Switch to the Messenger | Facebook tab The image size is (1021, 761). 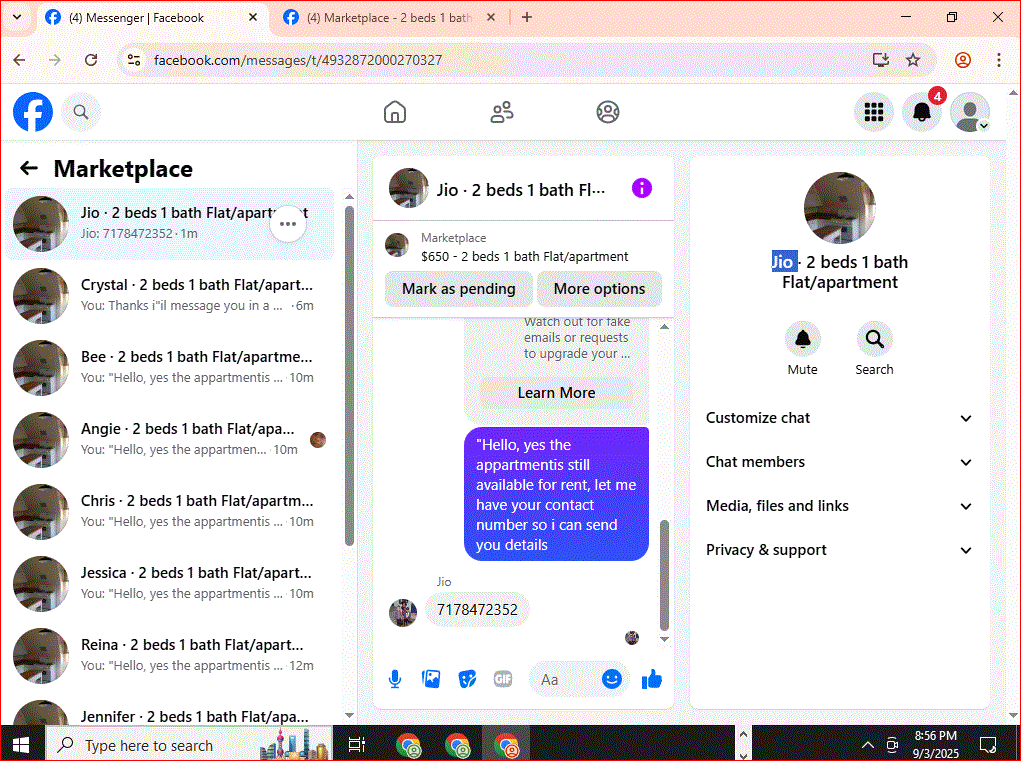153,18
